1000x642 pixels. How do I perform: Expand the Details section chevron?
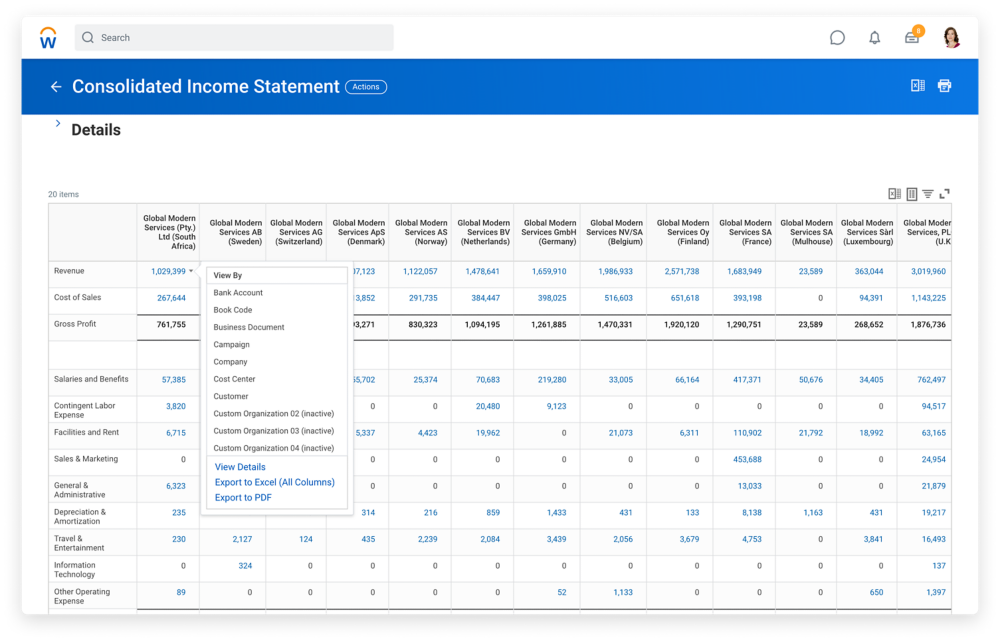coord(58,125)
